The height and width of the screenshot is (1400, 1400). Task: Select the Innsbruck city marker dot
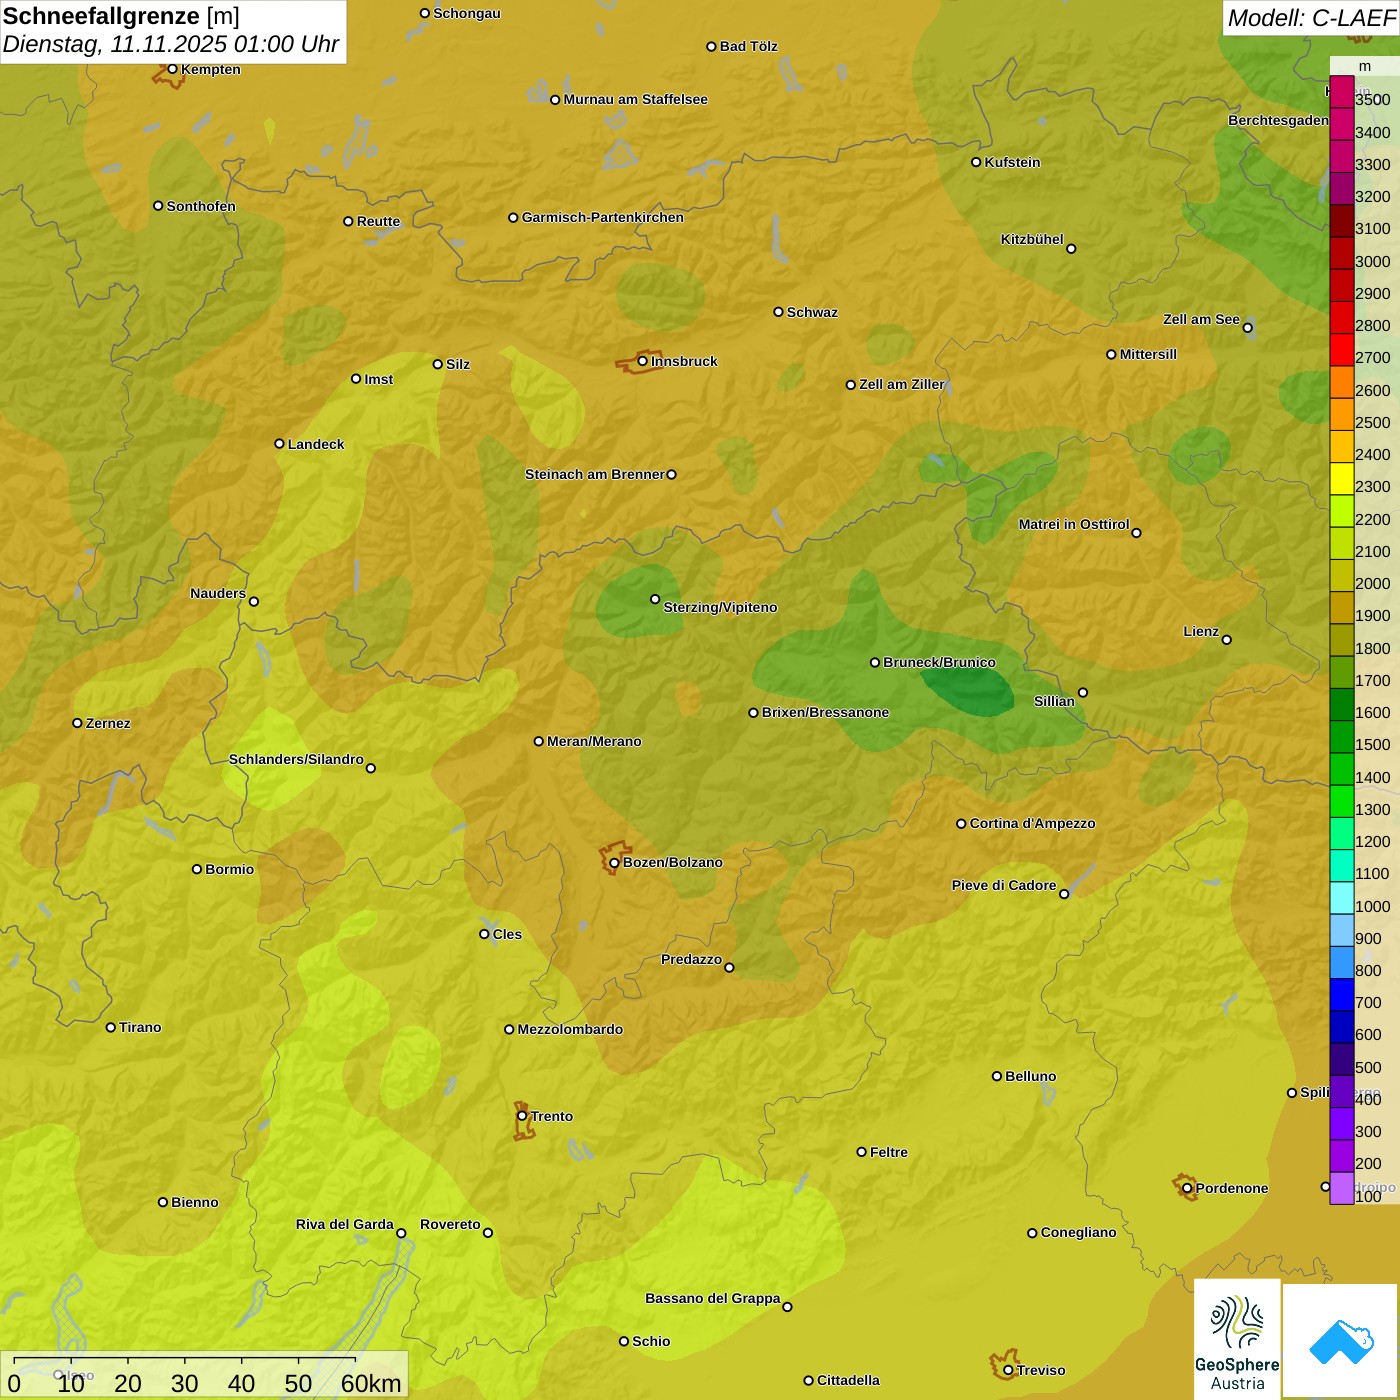pos(643,361)
